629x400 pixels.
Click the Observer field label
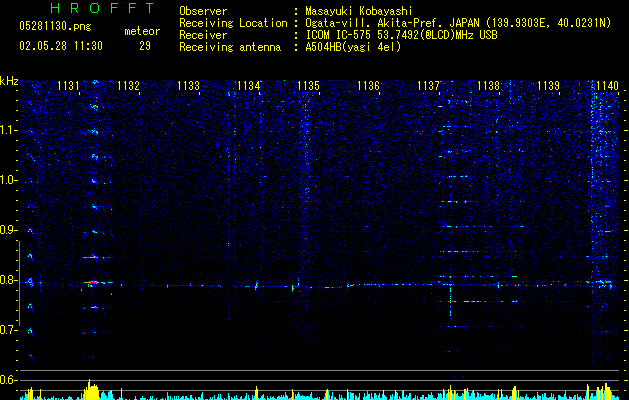point(203,11)
